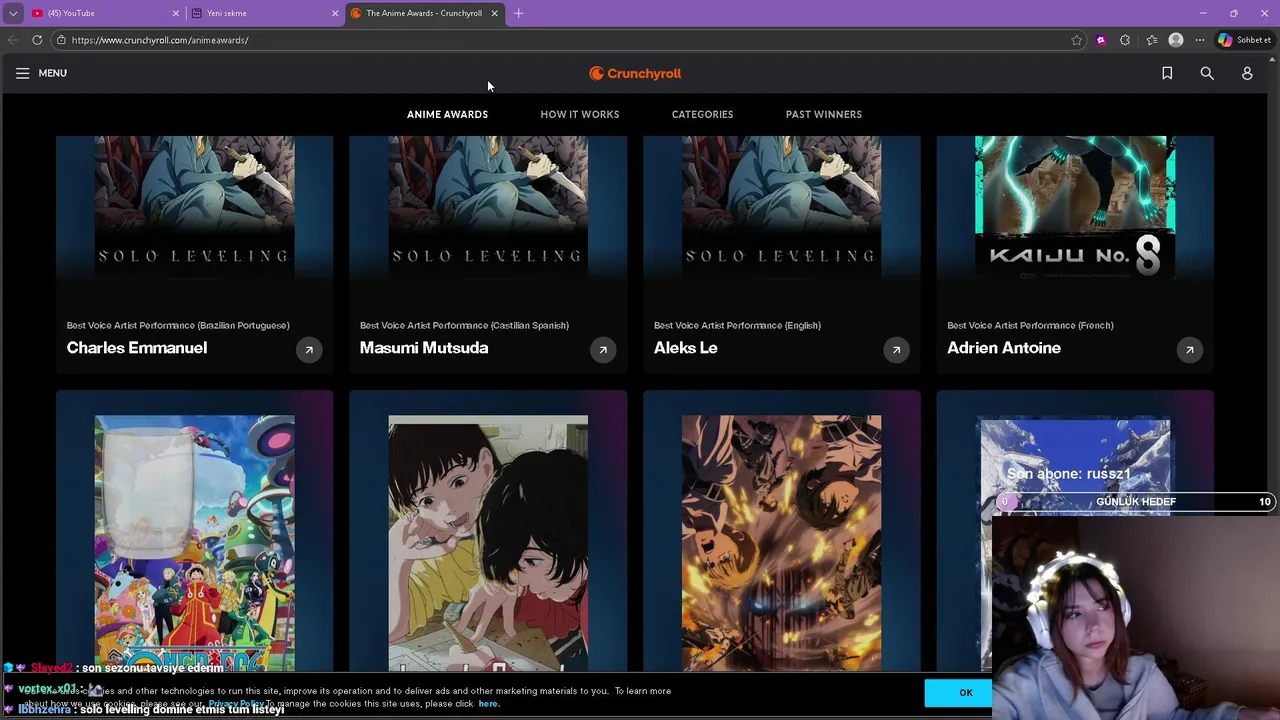Click Solo Leveling poster above Masumi Mutsuda
Image resolution: width=1280 pixels, height=720 pixels.
click(x=488, y=207)
